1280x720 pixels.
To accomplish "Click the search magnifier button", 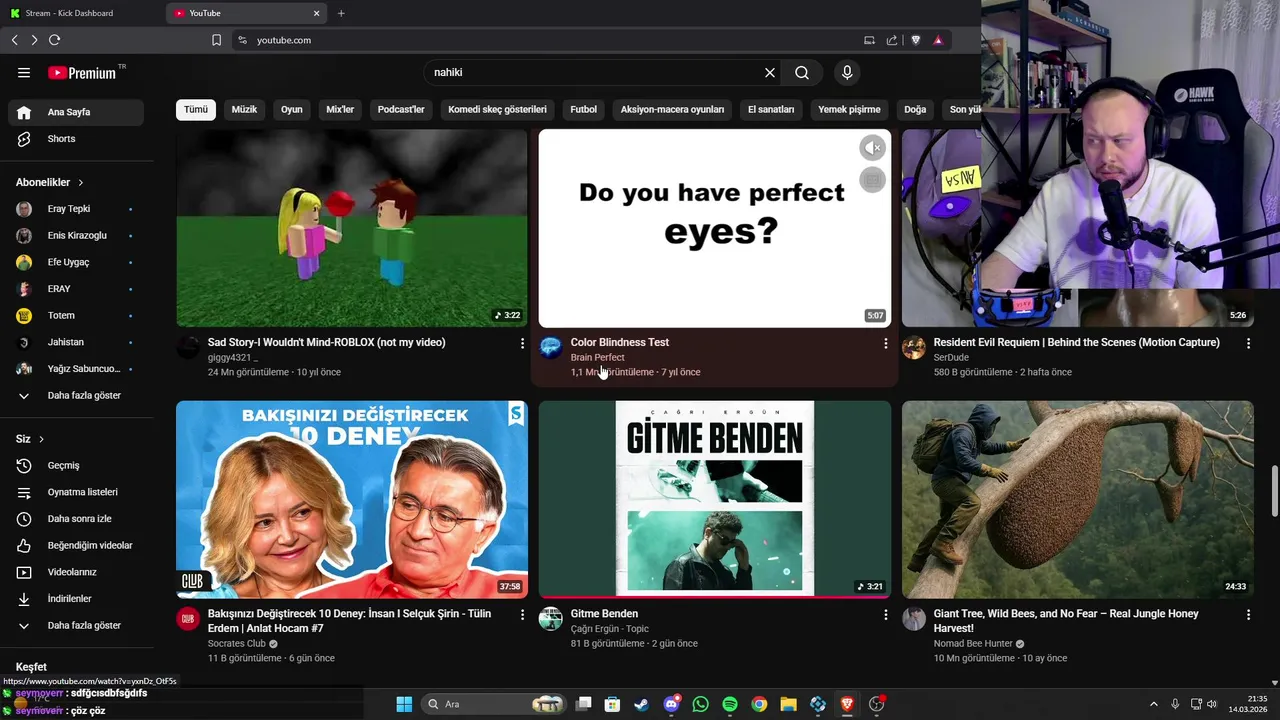I will pyautogui.click(x=802, y=72).
